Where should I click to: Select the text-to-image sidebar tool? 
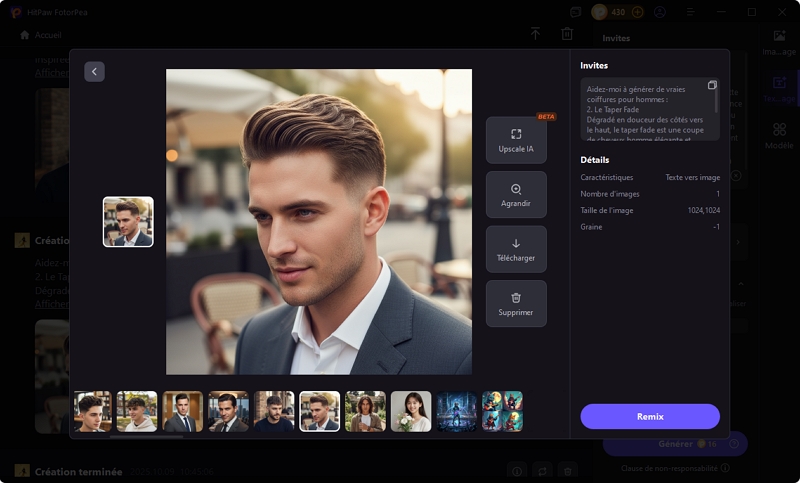779,89
